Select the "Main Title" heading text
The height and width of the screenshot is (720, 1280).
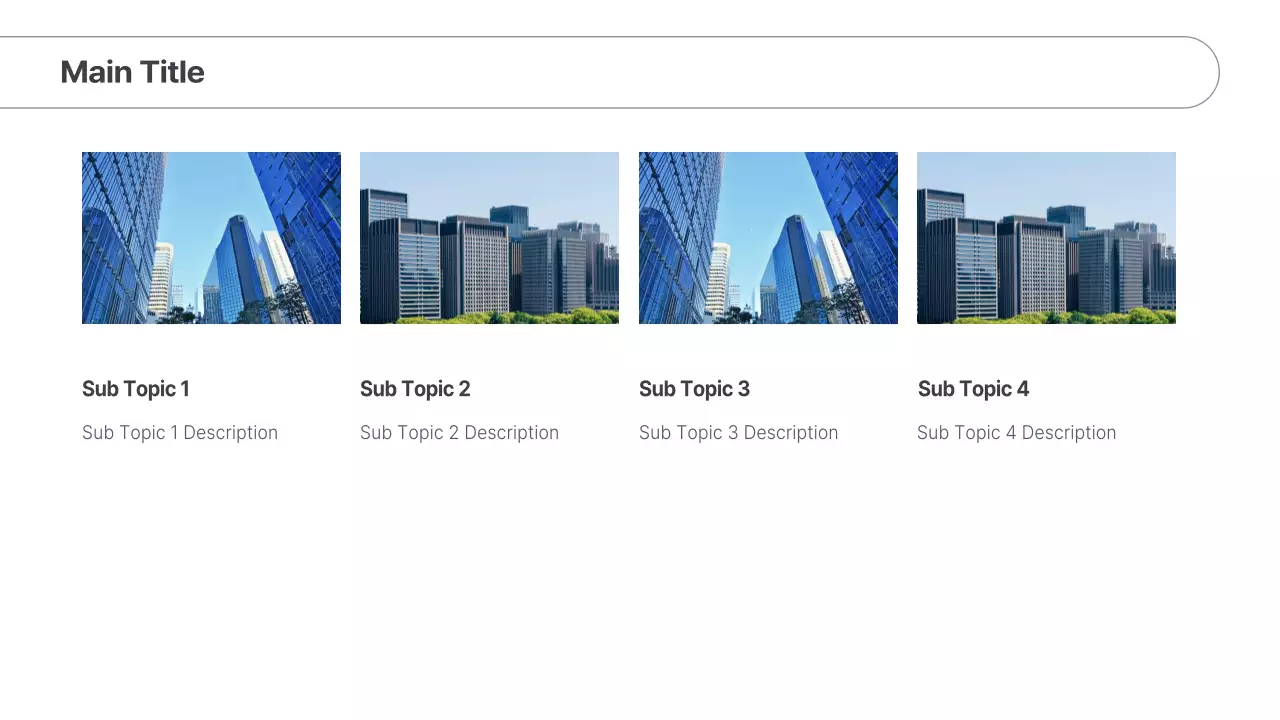(132, 72)
